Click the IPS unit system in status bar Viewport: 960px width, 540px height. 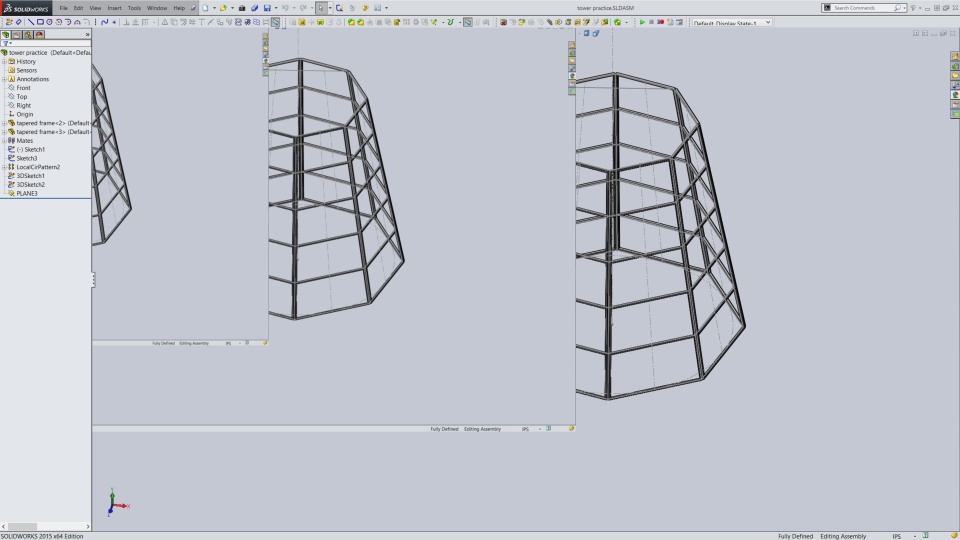coord(896,536)
